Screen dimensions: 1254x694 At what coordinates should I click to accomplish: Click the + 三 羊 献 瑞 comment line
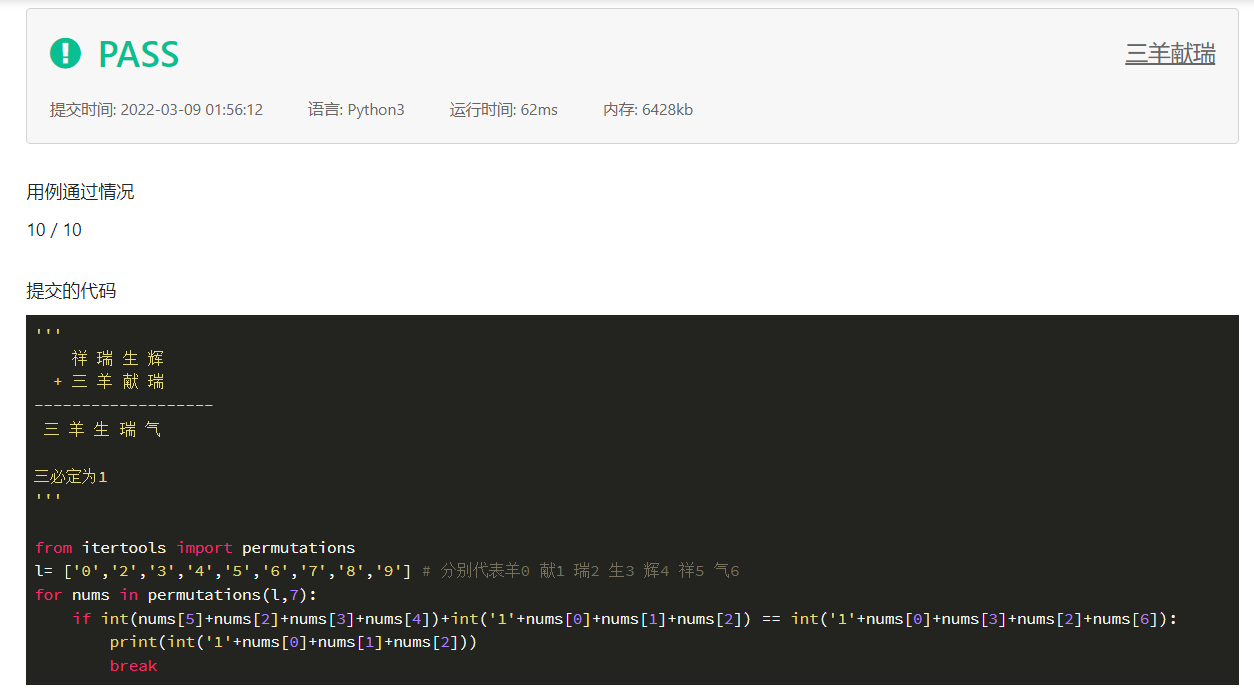click(x=108, y=381)
